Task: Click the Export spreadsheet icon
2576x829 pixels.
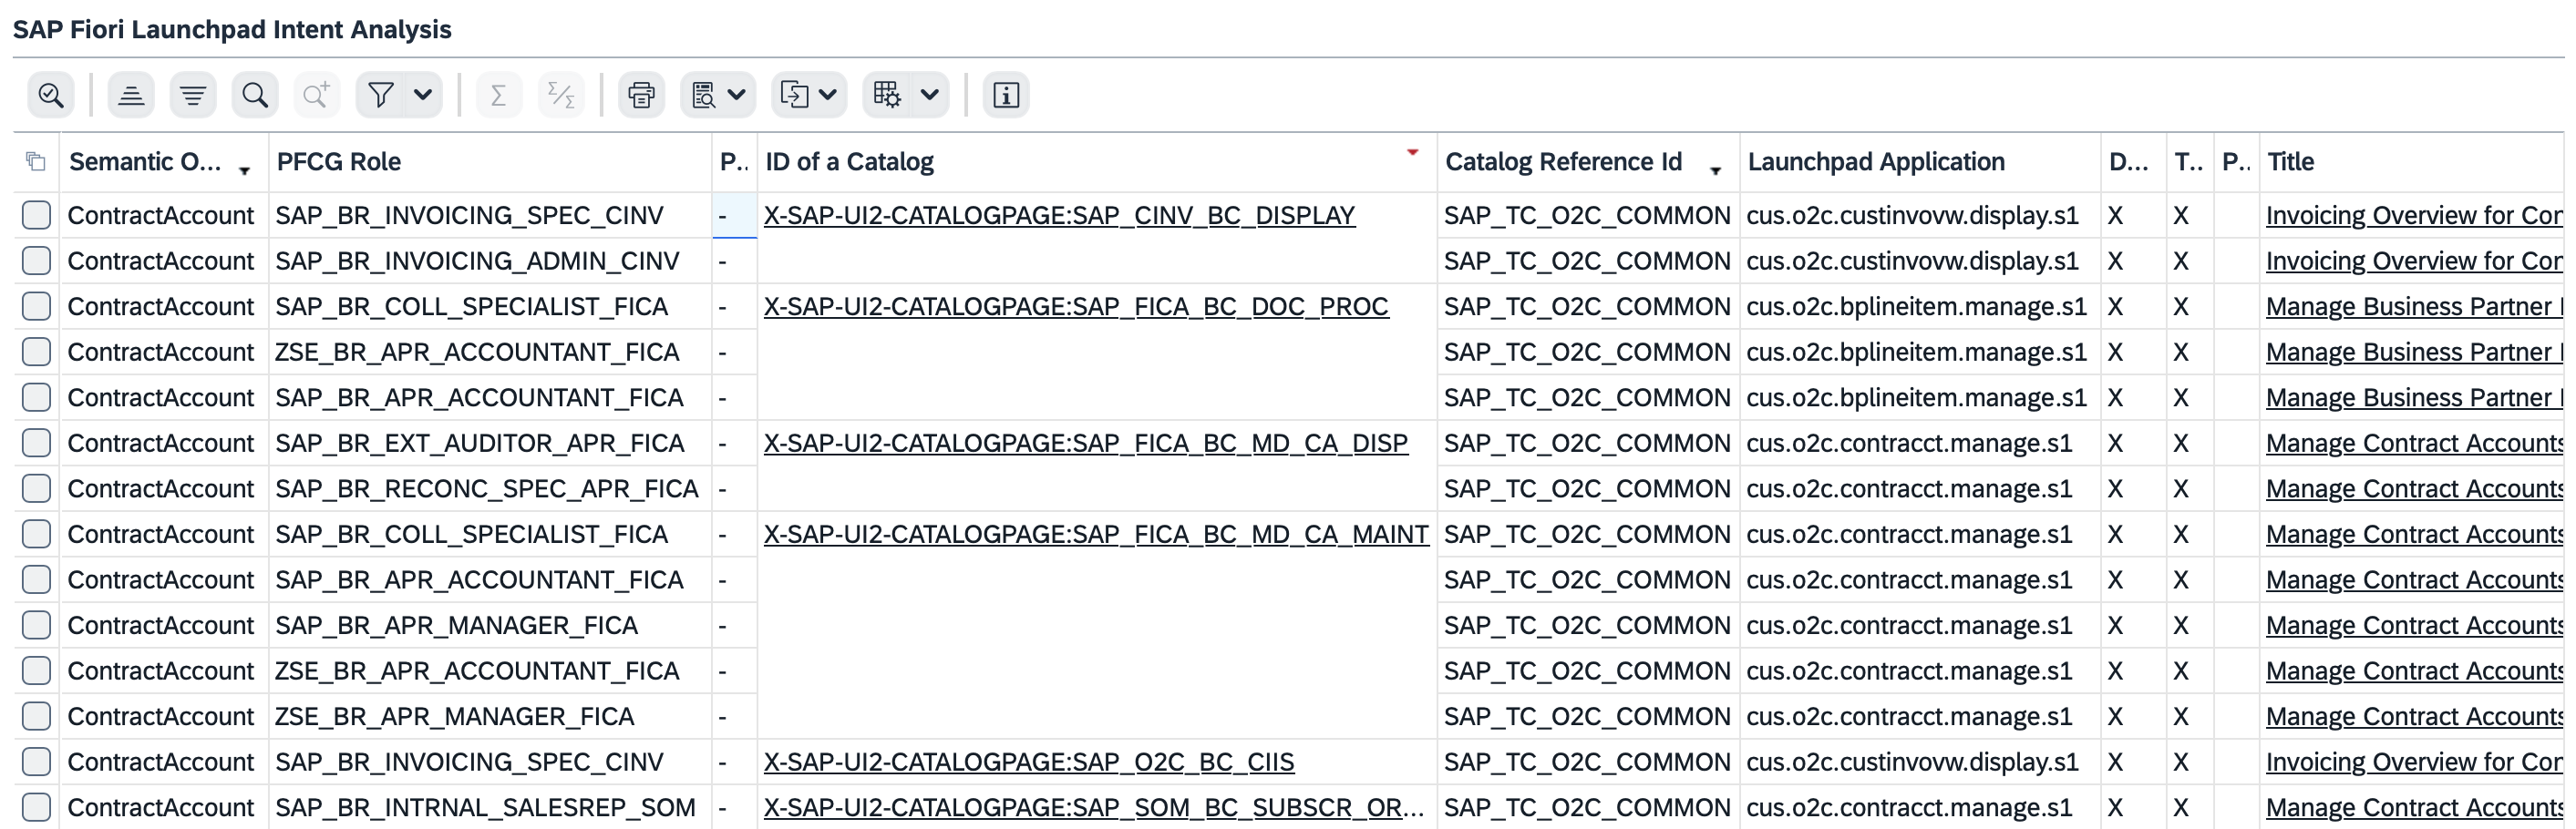Action: point(794,95)
